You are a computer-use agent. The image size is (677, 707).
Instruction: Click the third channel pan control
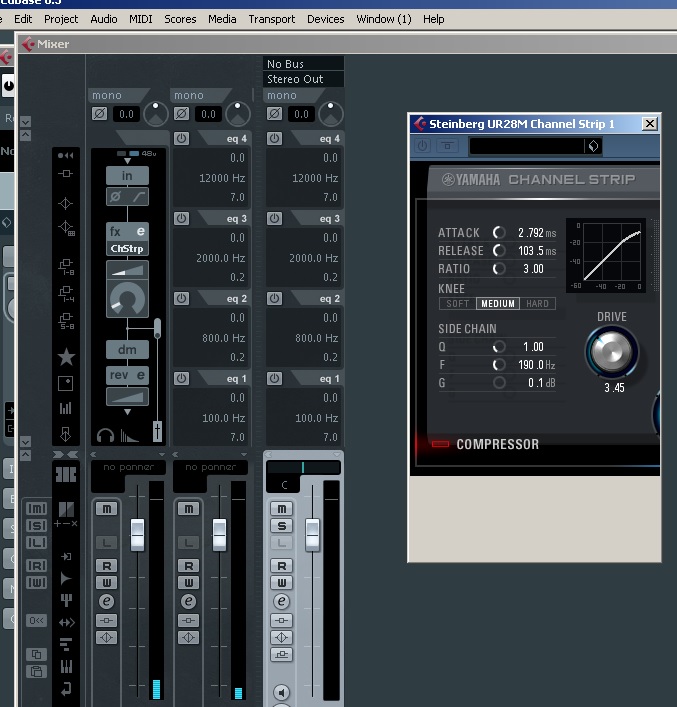point(303,468)
